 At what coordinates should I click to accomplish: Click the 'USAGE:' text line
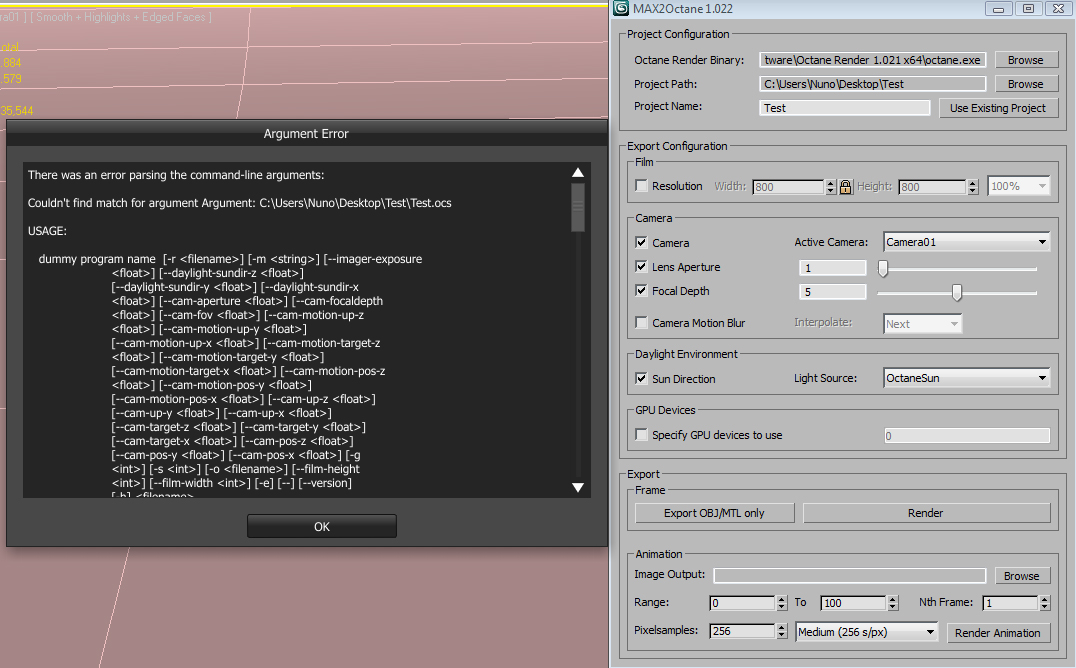point(47,231)
